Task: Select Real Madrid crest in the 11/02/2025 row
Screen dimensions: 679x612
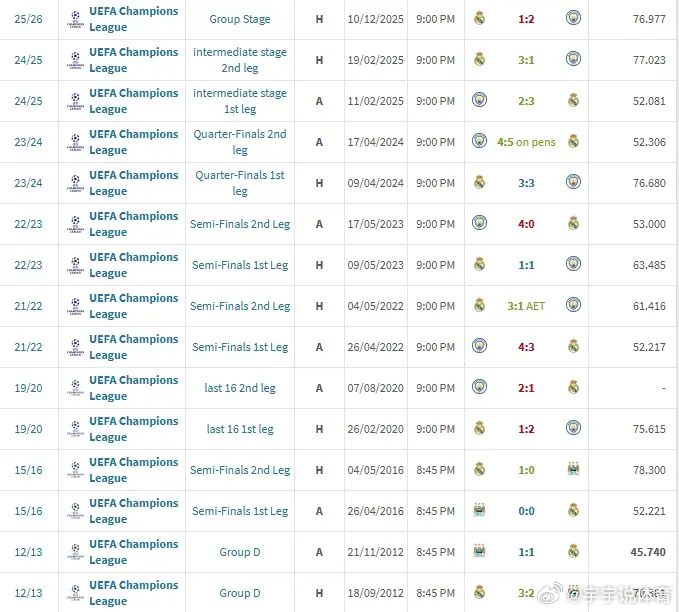Action: point(573,100)
